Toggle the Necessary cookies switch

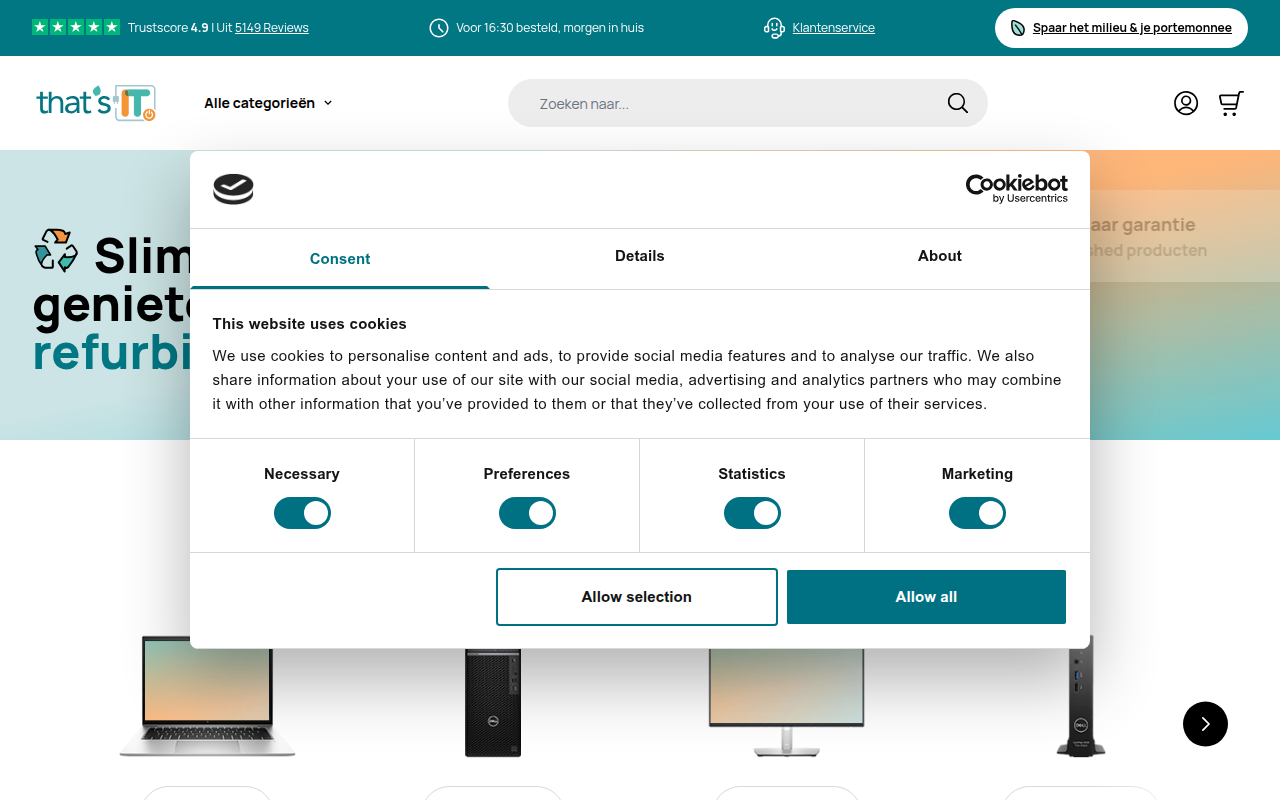click(x=302, y=513)
